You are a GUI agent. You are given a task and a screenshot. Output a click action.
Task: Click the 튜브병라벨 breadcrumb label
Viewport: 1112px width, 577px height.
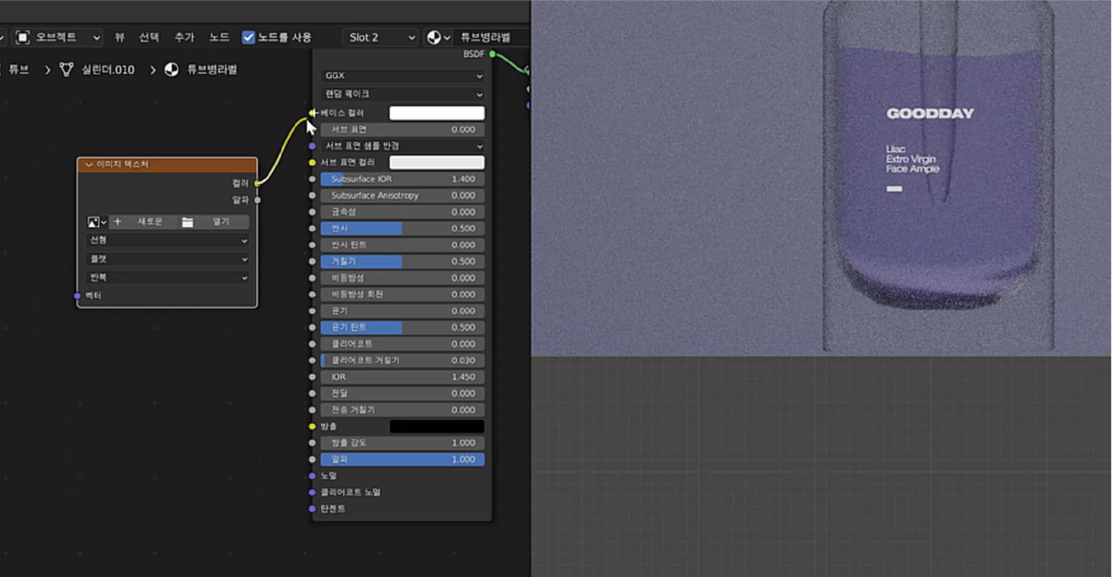pos(212,69)
